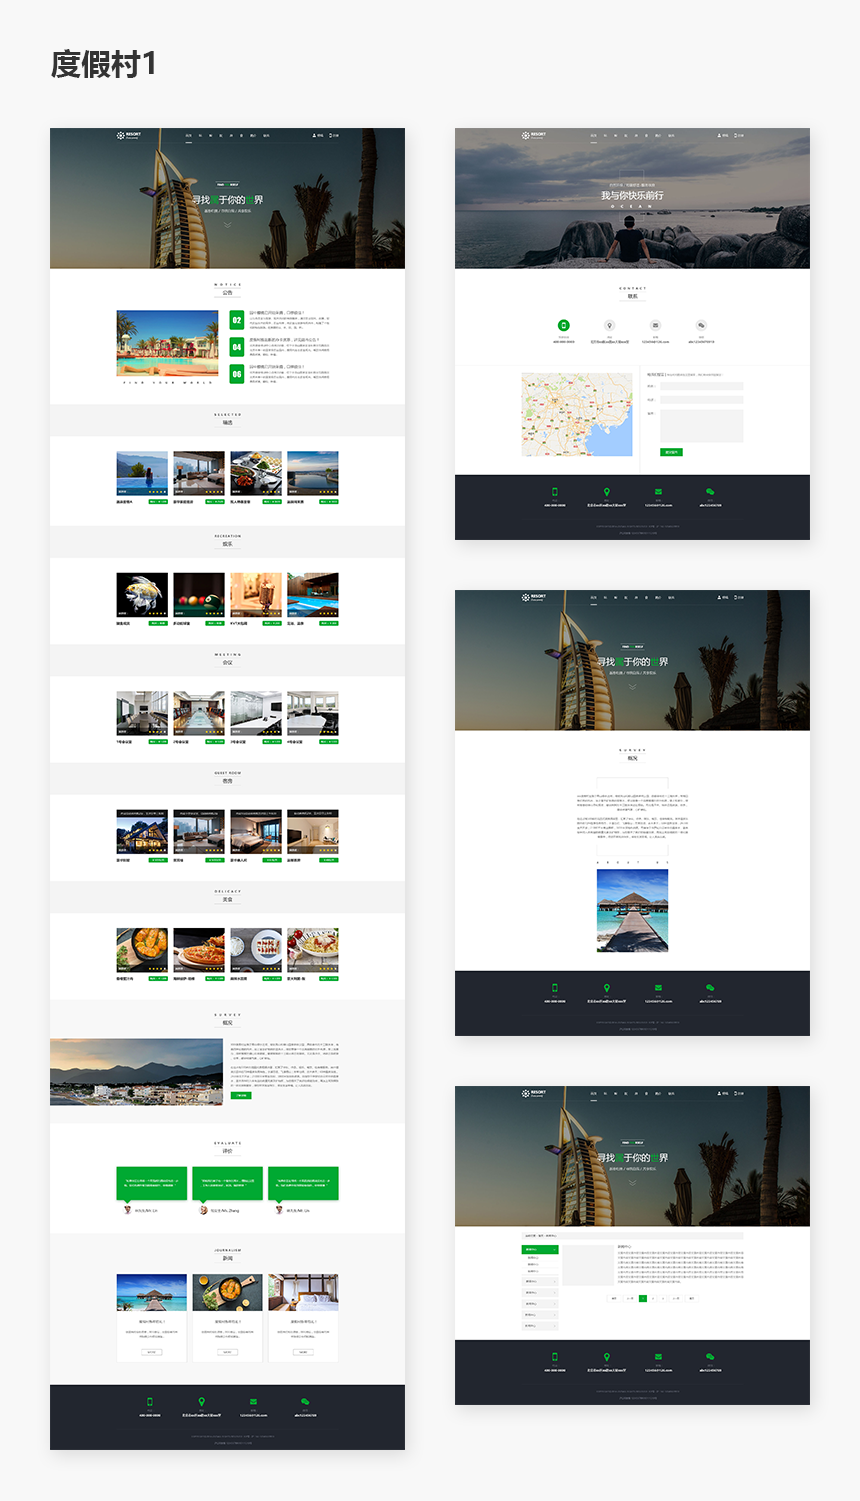Click the mail icon in the homepage mockup footer
The image size is (860, 1501).
pyautogui.click(x=253, y=1402)
